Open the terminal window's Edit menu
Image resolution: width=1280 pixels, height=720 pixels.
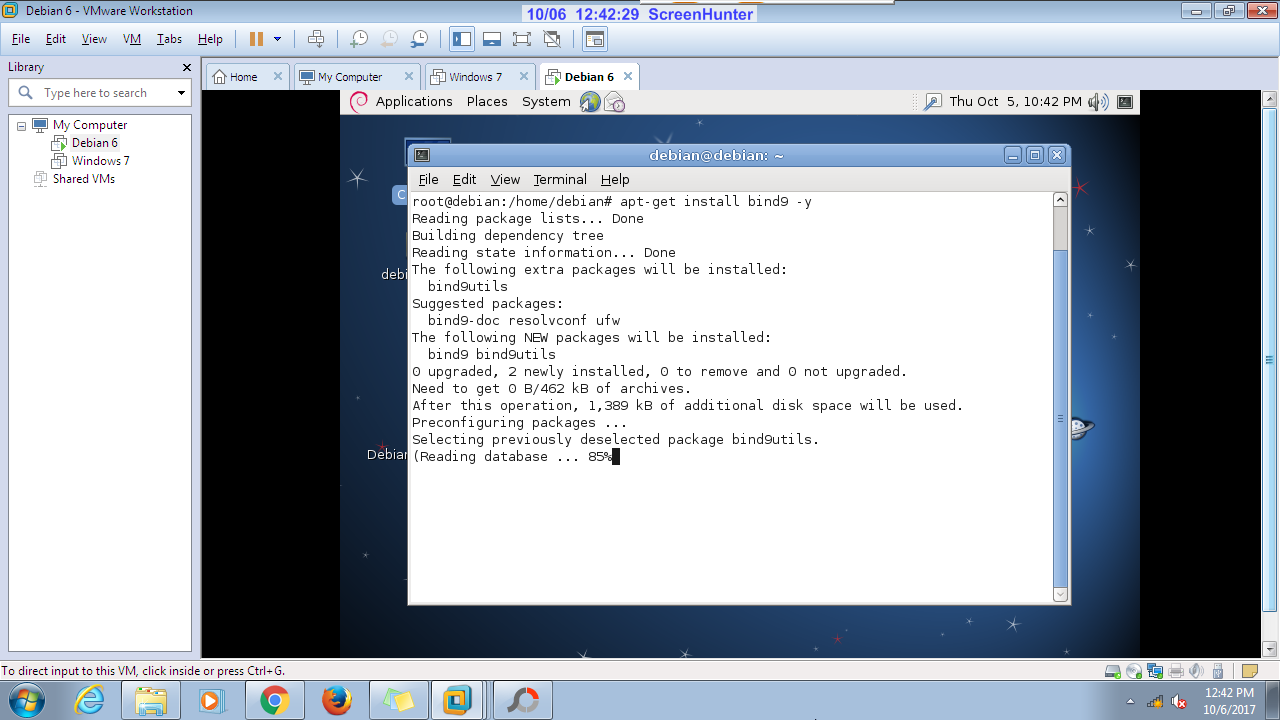(464, 179)
